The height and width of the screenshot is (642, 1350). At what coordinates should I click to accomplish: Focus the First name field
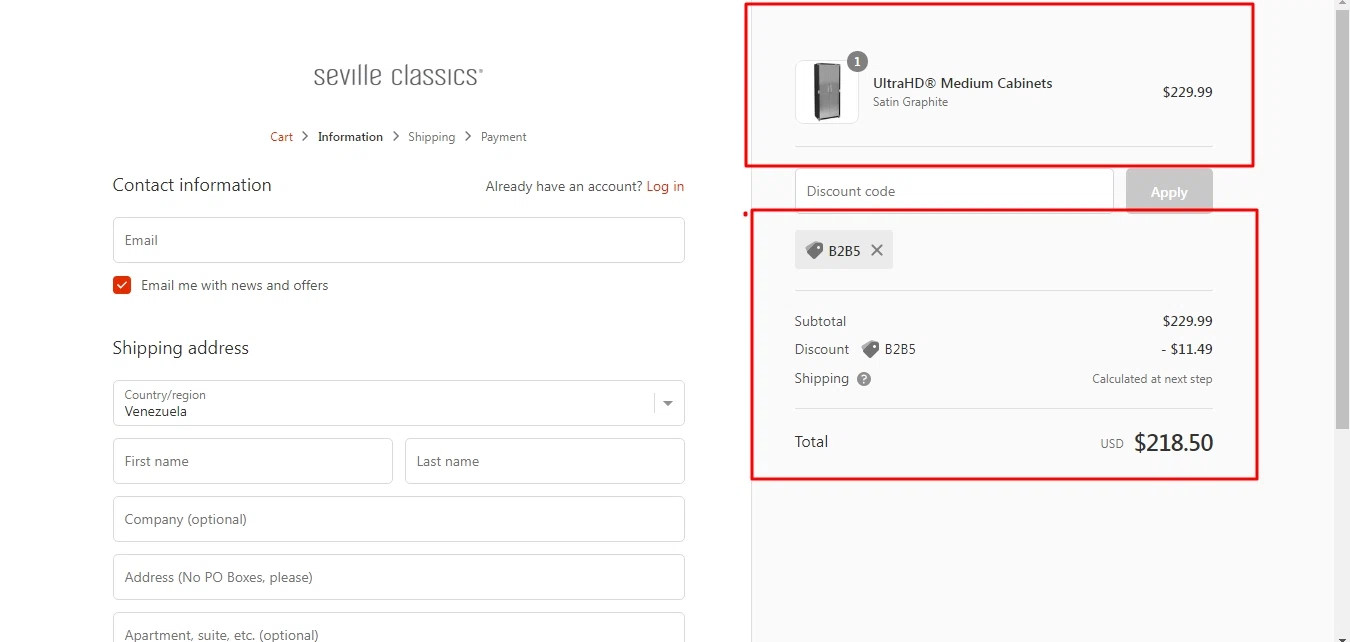(x=253, y=461)
